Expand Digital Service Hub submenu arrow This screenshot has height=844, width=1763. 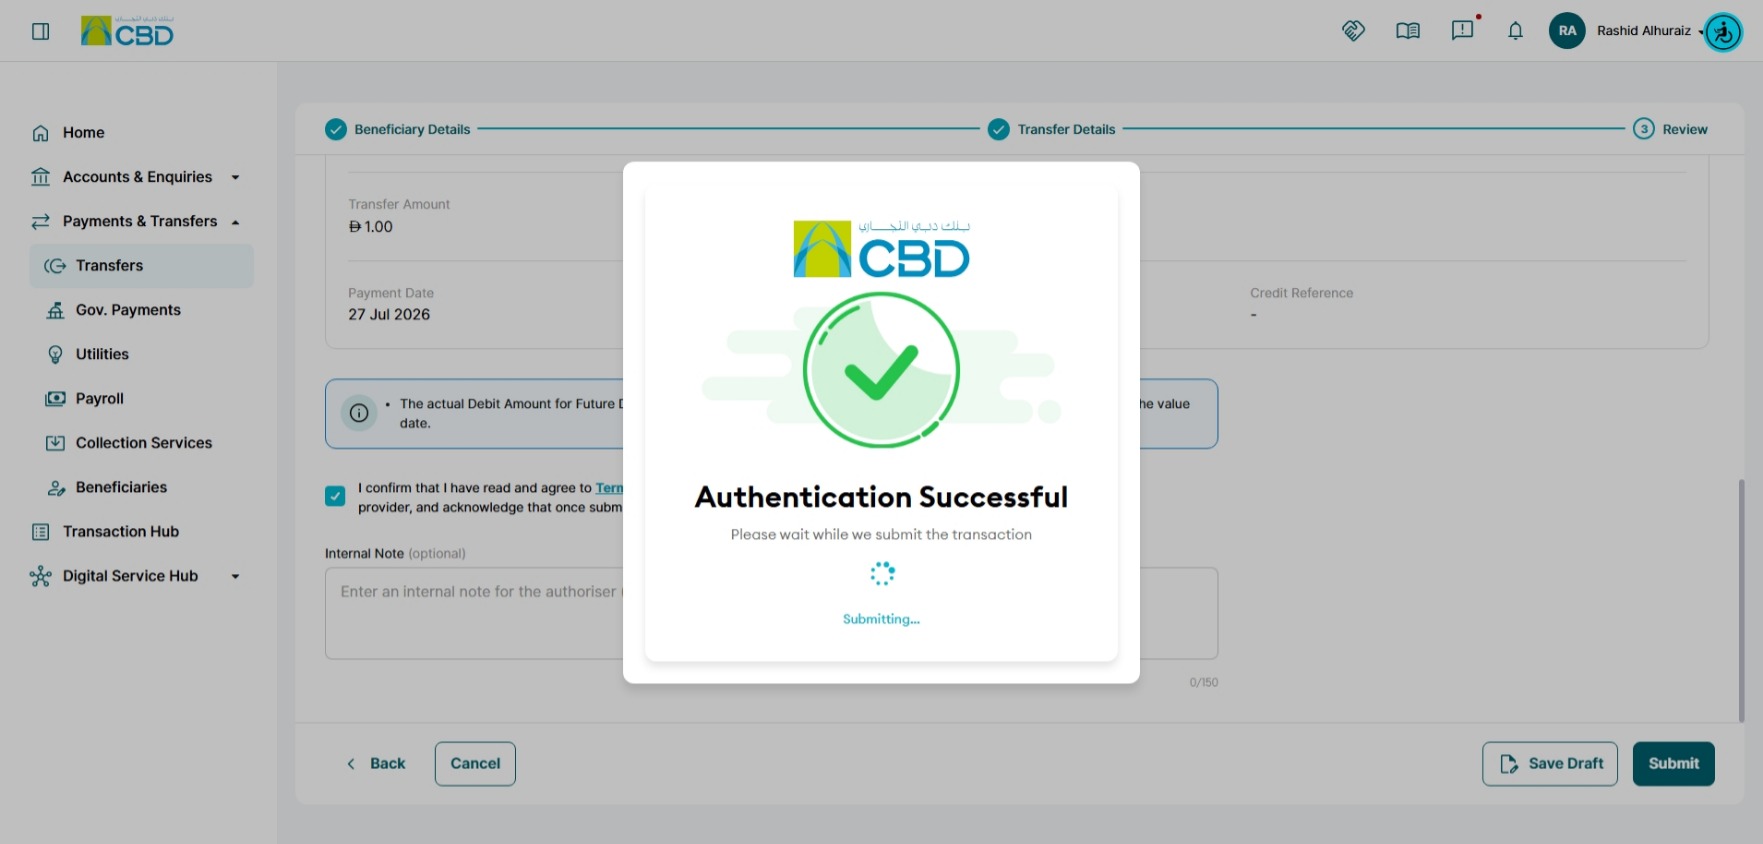click(x=236, y=577)
